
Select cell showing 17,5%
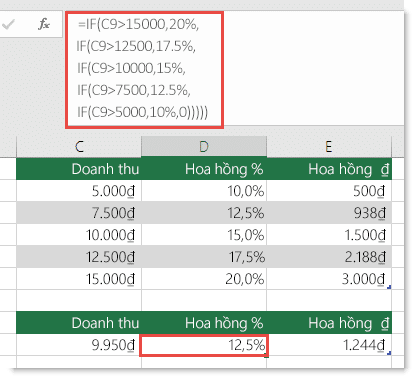(x=204, y=257)
